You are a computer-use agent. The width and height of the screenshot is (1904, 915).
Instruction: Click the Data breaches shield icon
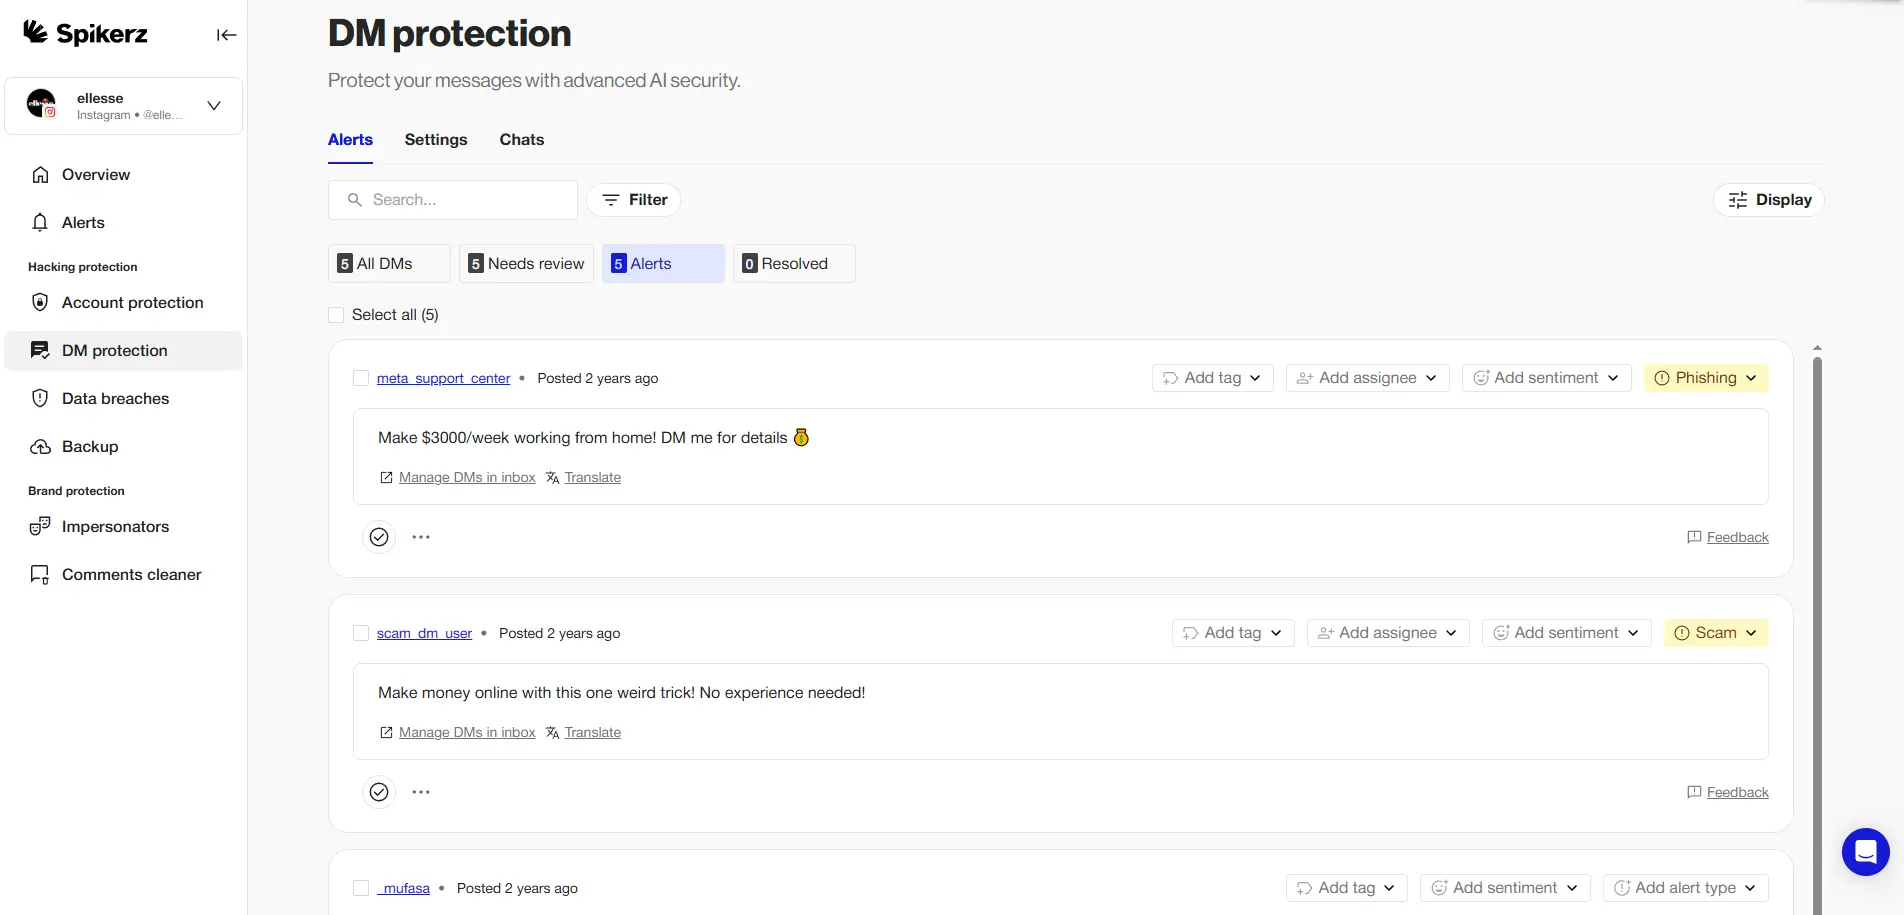(x=40, y=399)
